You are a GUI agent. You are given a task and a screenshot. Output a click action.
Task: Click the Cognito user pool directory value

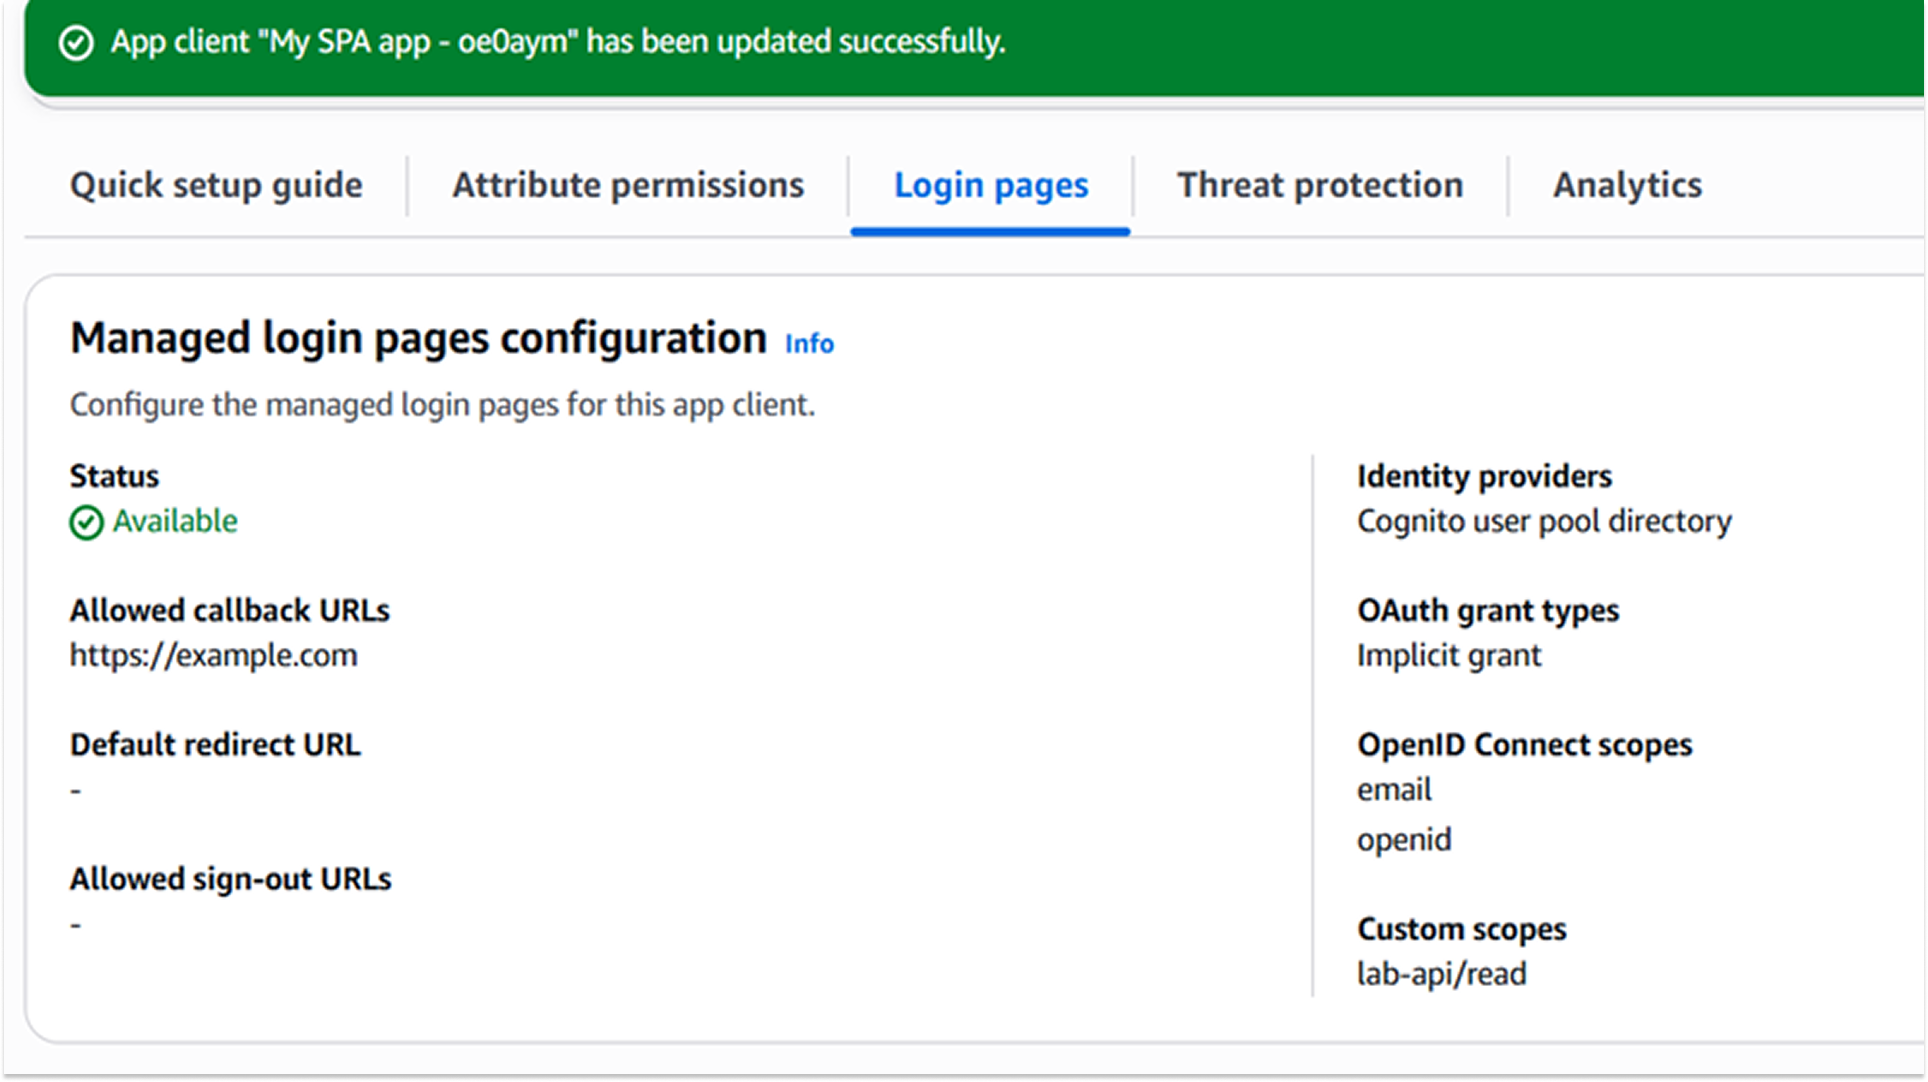coord(1543,521)
